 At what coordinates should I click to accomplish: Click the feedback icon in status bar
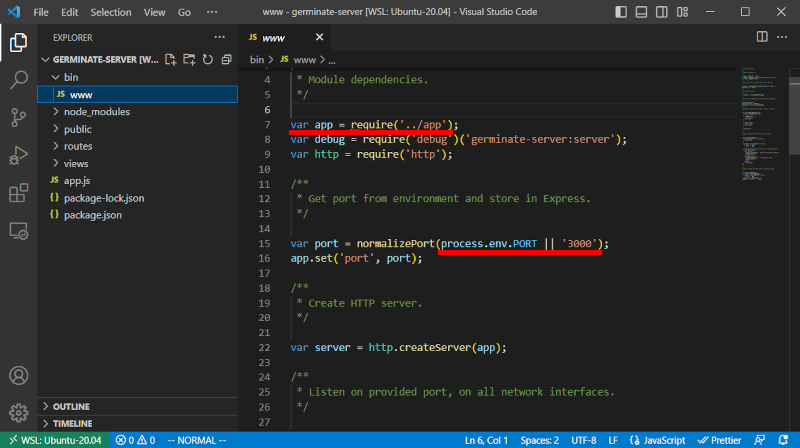click(x=760, y=440)
